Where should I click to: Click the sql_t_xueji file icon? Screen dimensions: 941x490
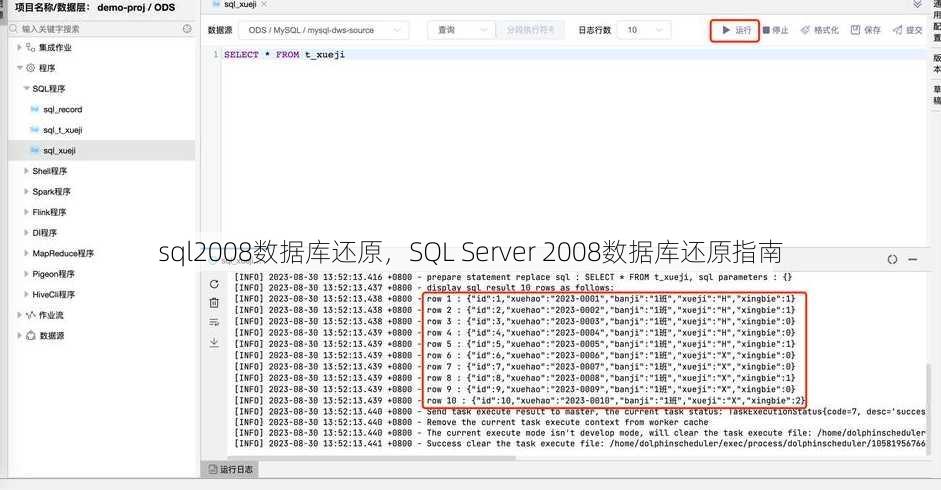point(35,130)
